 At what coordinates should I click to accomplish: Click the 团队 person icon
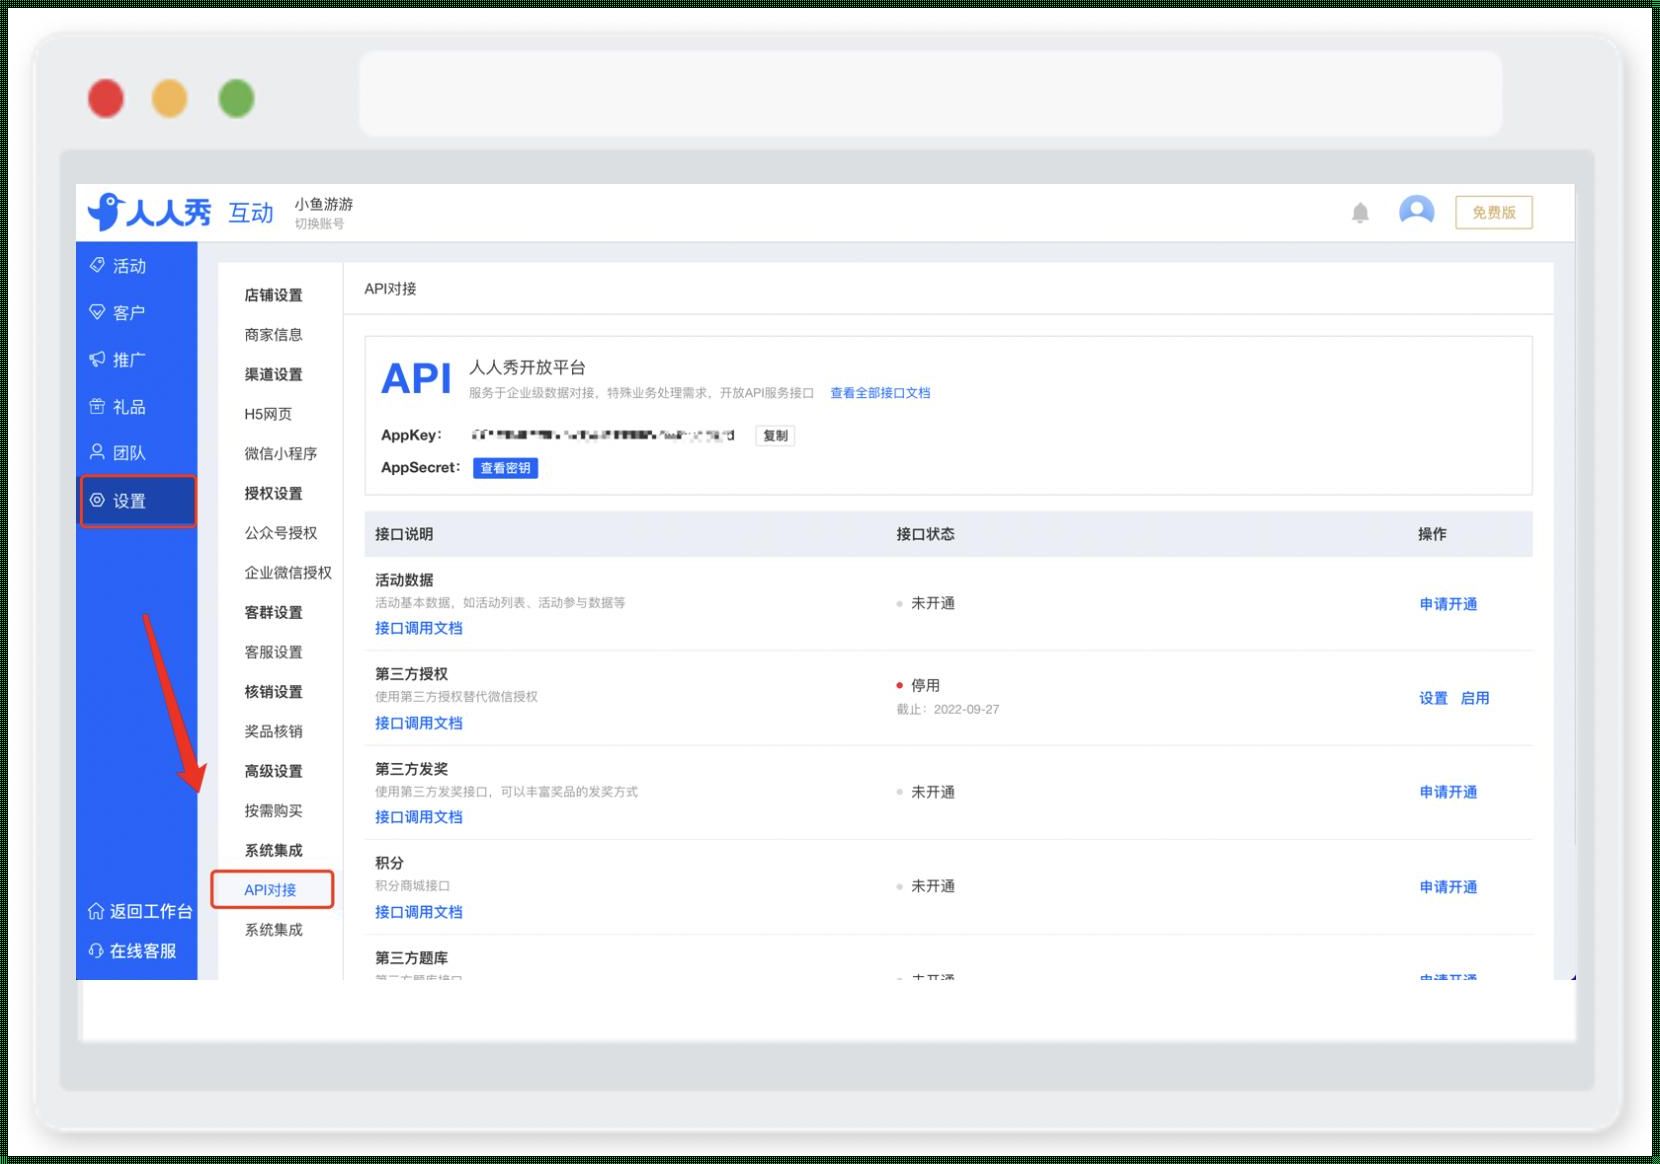tap(97, 452)
